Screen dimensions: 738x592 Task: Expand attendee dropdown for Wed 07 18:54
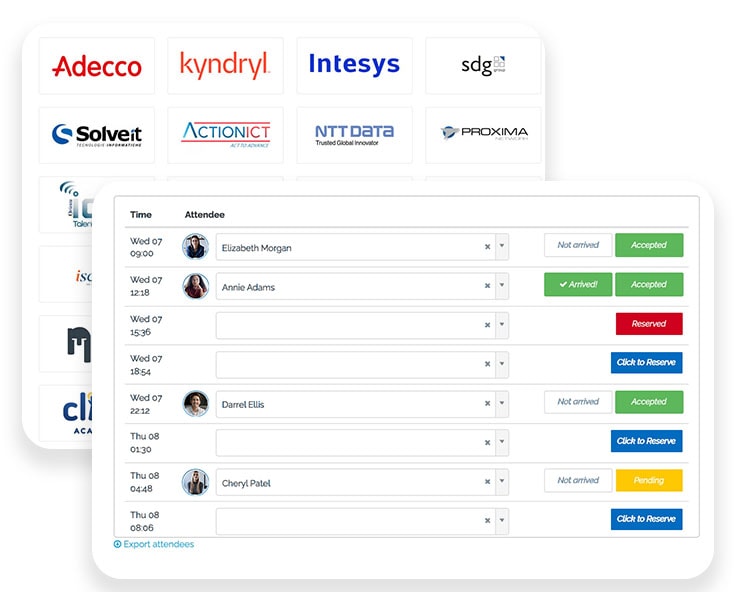click(502, 364)
